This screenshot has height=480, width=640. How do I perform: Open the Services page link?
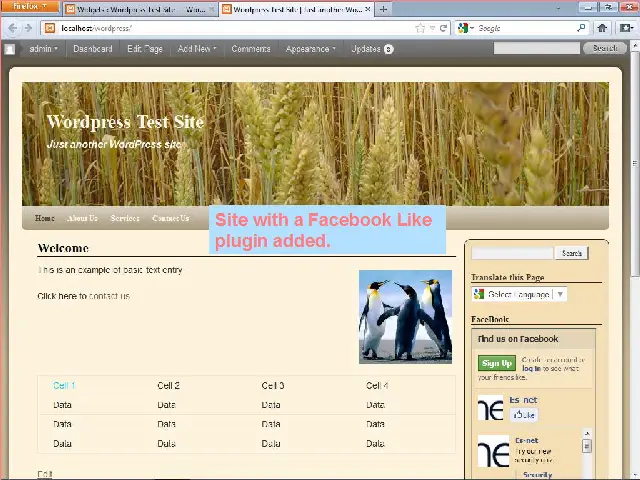point(125,218)
